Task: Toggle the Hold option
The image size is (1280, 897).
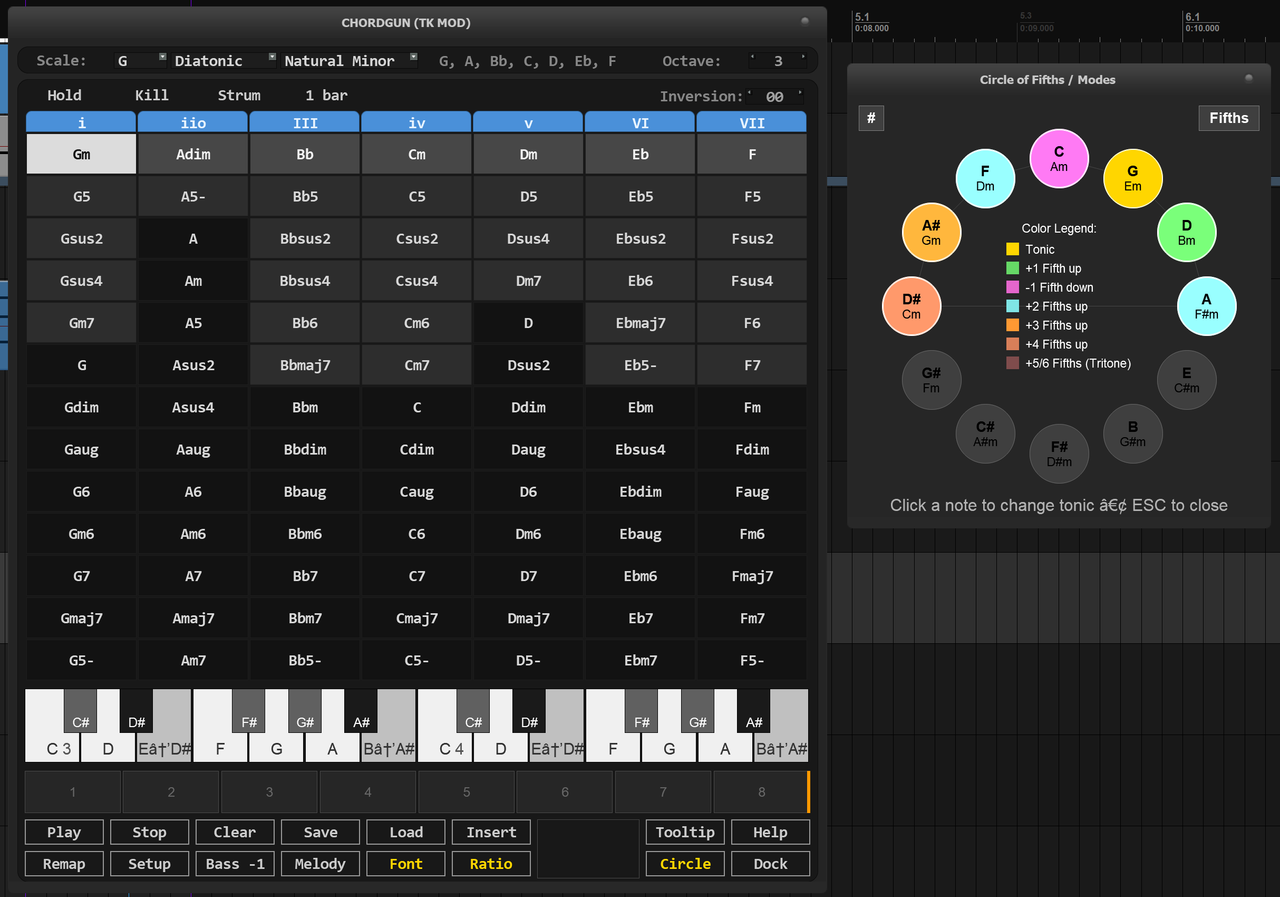Action: 64,96
